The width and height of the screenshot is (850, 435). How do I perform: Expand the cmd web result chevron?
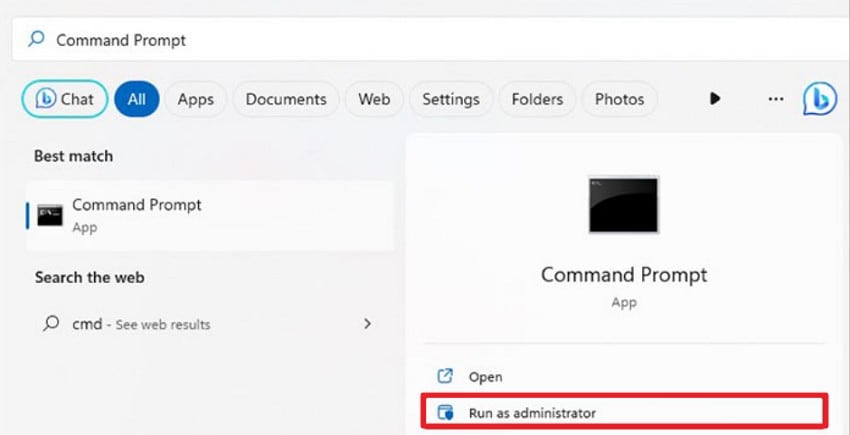(368, 324)
